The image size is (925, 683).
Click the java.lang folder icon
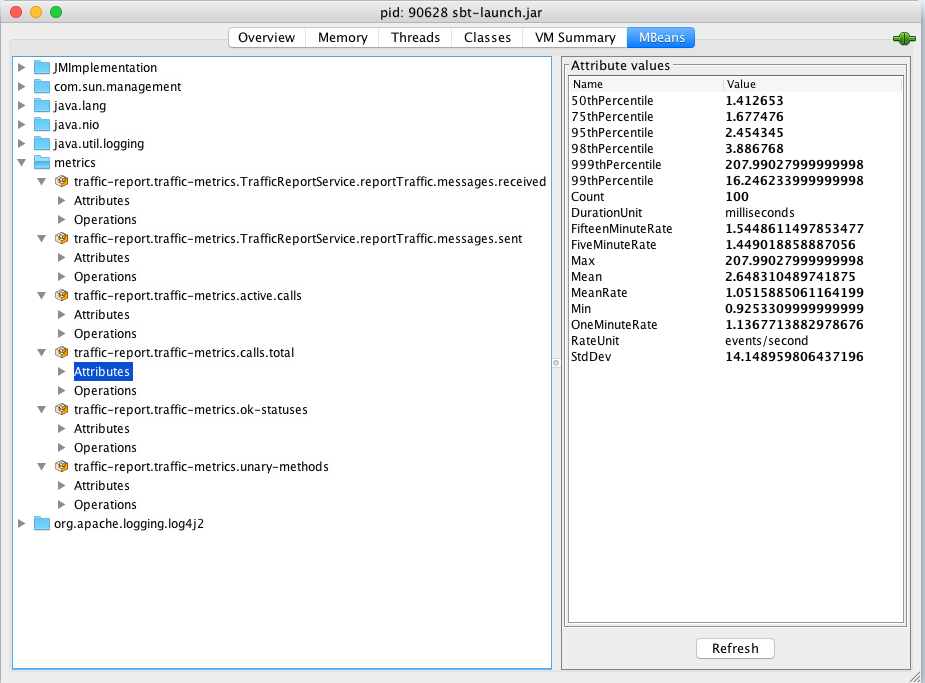(42, 106)
